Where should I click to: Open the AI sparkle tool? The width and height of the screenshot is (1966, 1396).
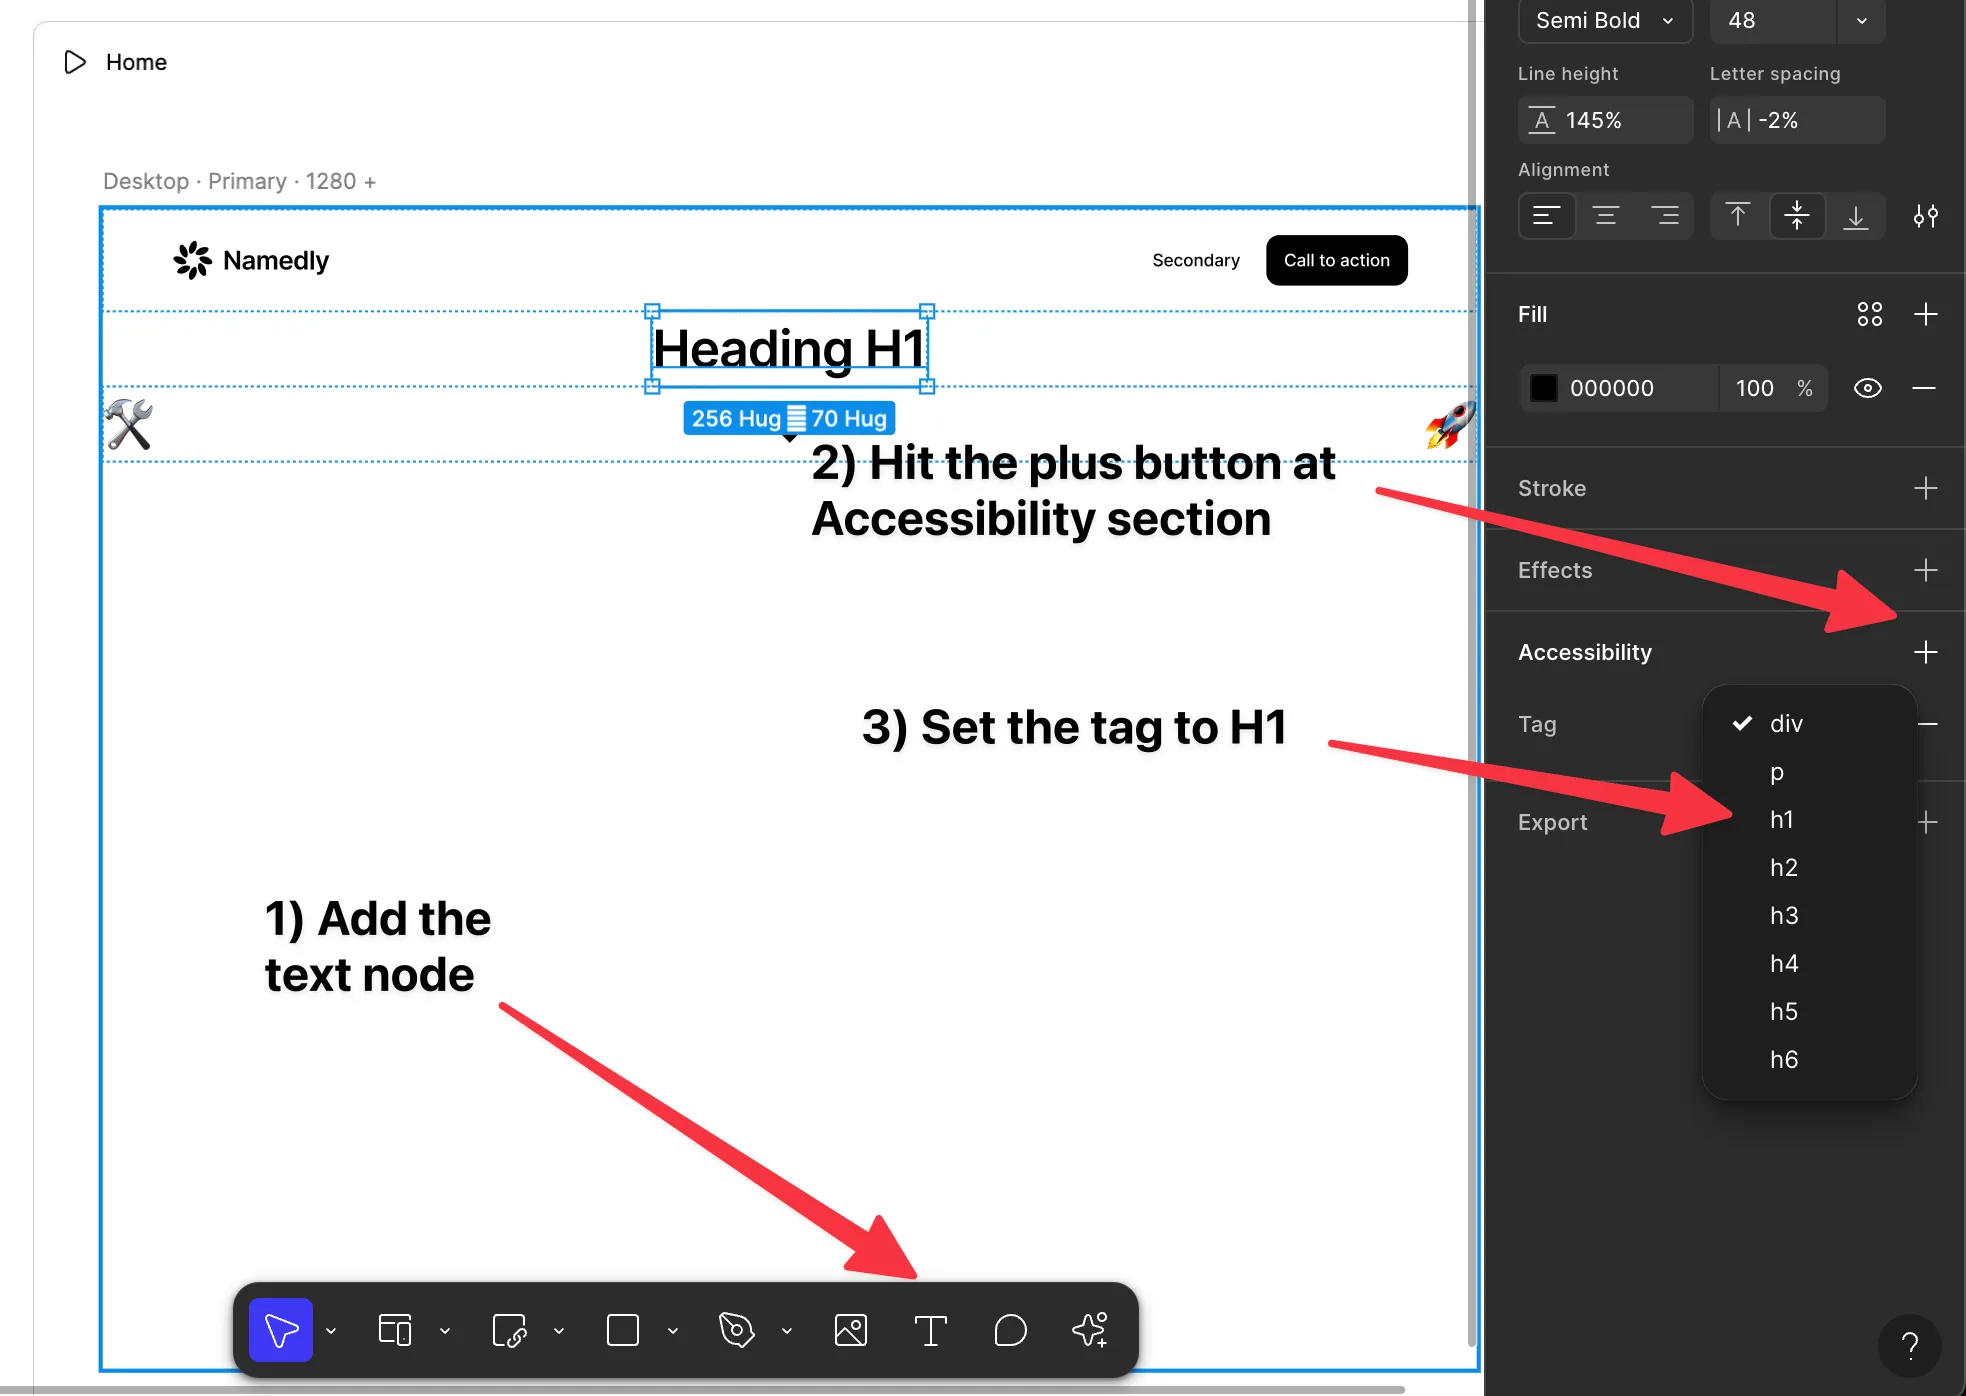[1090, 1330]
